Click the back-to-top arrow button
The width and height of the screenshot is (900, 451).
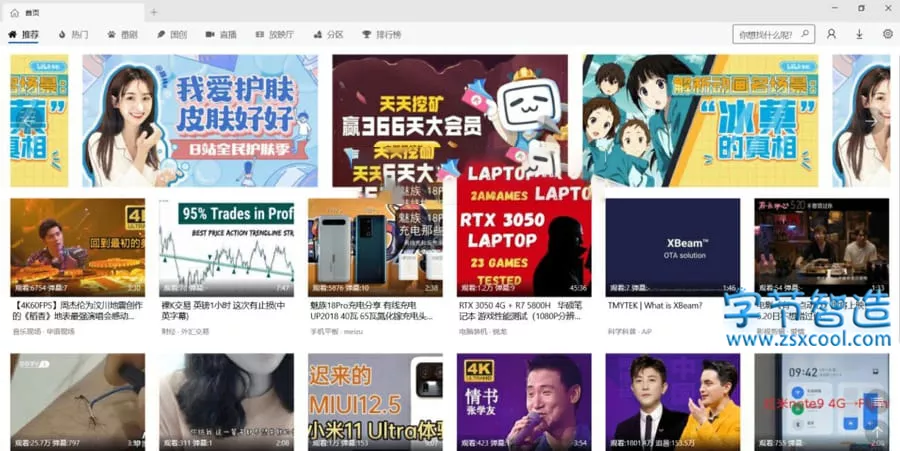878,431
